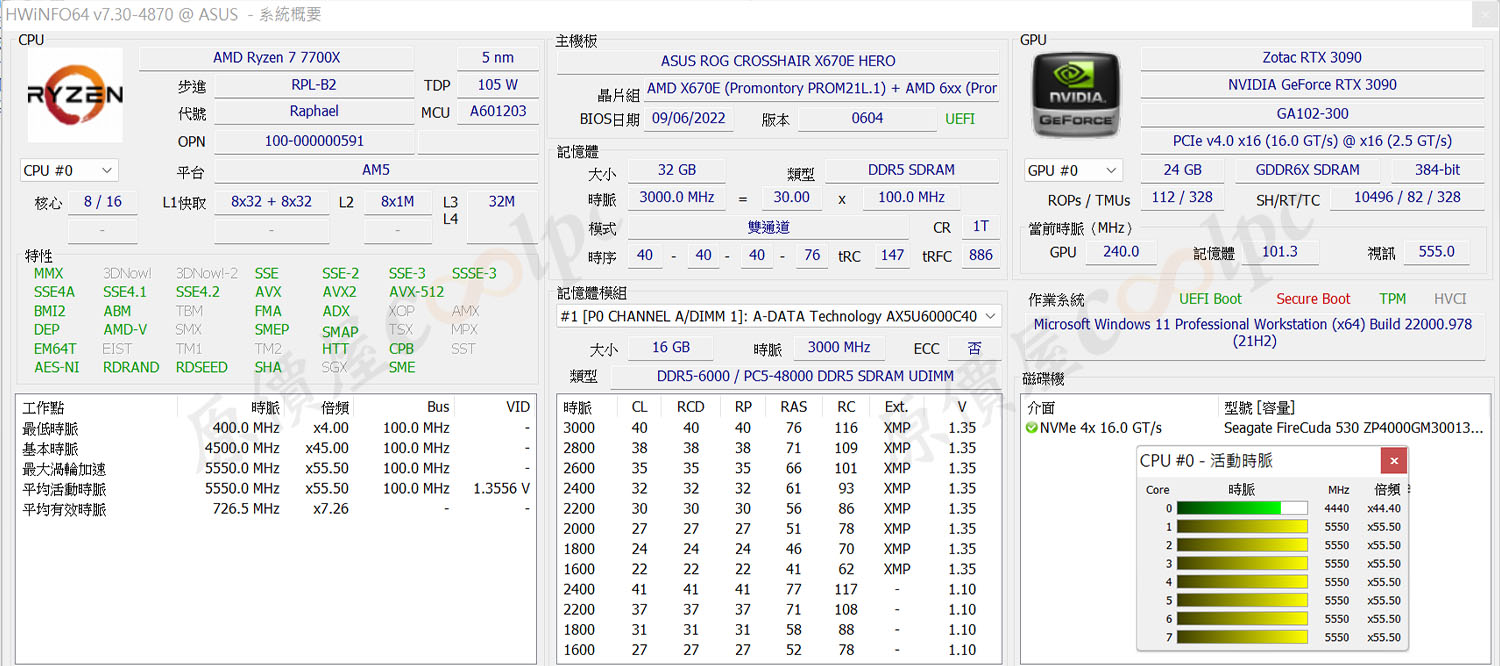Screen dimensions: 1500x666
Task: Click the DDR5-6000 / PC5-48000 module type field
Action: 805,376
